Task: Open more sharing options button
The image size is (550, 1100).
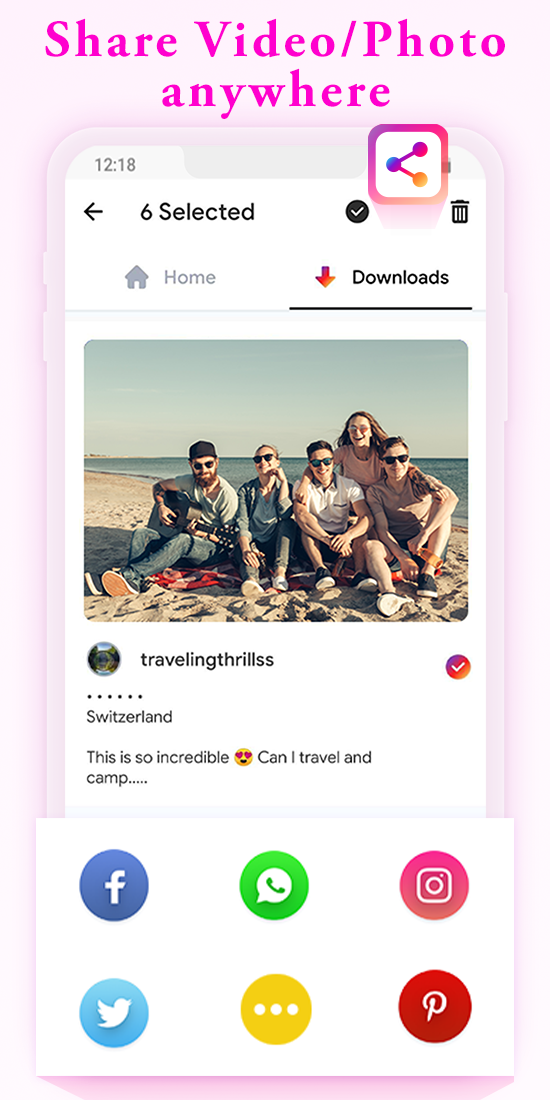Action: click(x=275, y=1010)
